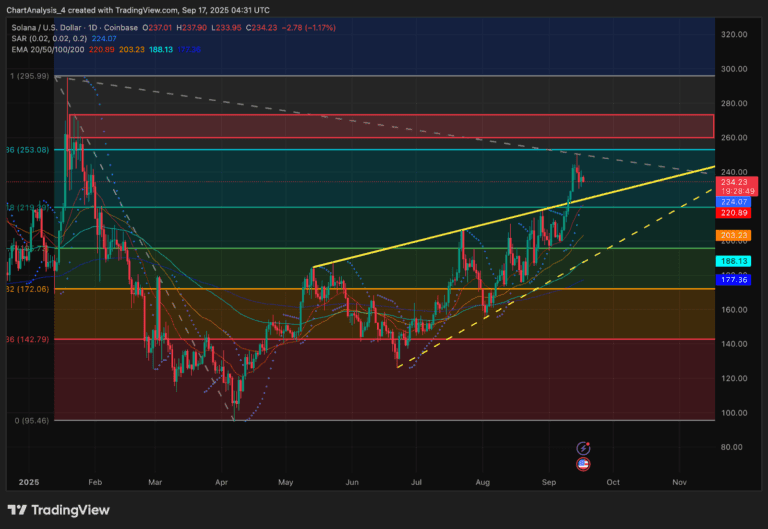This screenshot has height=529, width=768.
Task: Click the close value C234.23
Action: pos(262,28)
